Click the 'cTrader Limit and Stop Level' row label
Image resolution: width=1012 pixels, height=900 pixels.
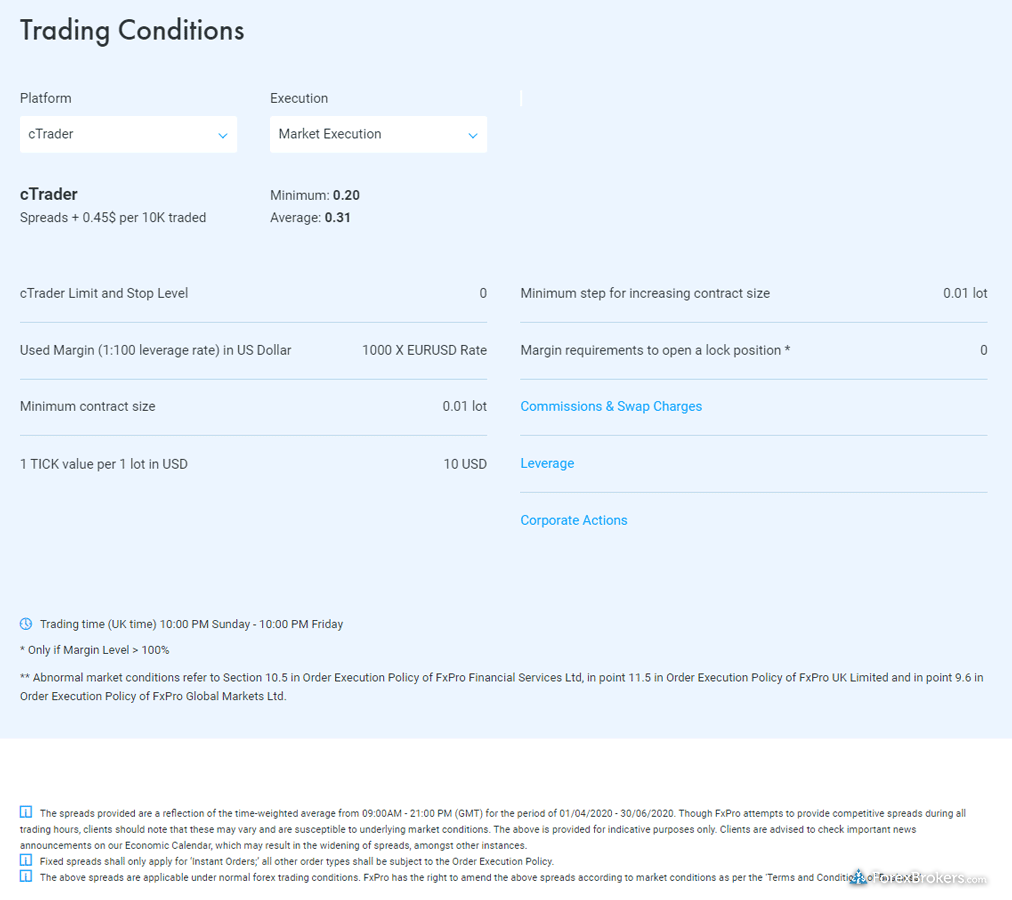(104, 293)
